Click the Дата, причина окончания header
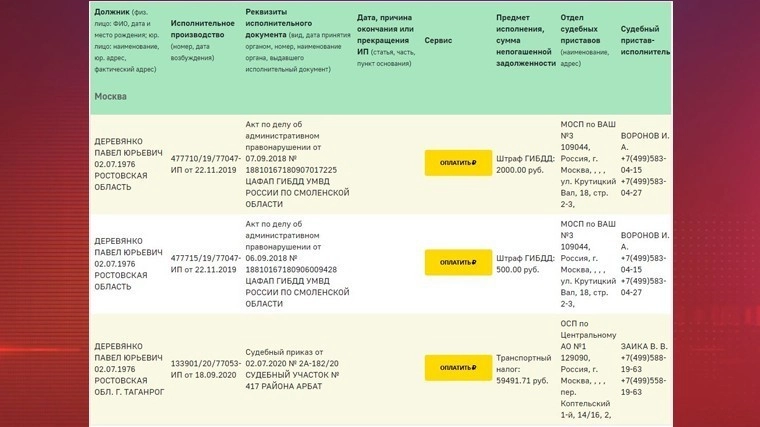Image resolution: width=760 pixels, height=427 pixels. [x=383, y=40]
